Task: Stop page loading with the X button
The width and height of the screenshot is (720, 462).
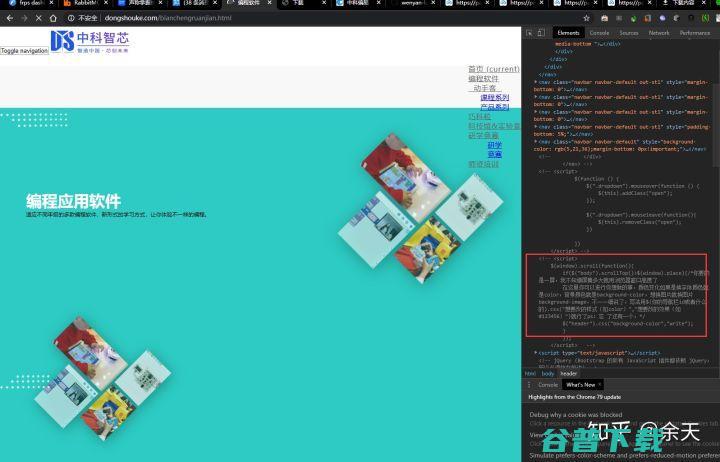Action: [39, 18]
